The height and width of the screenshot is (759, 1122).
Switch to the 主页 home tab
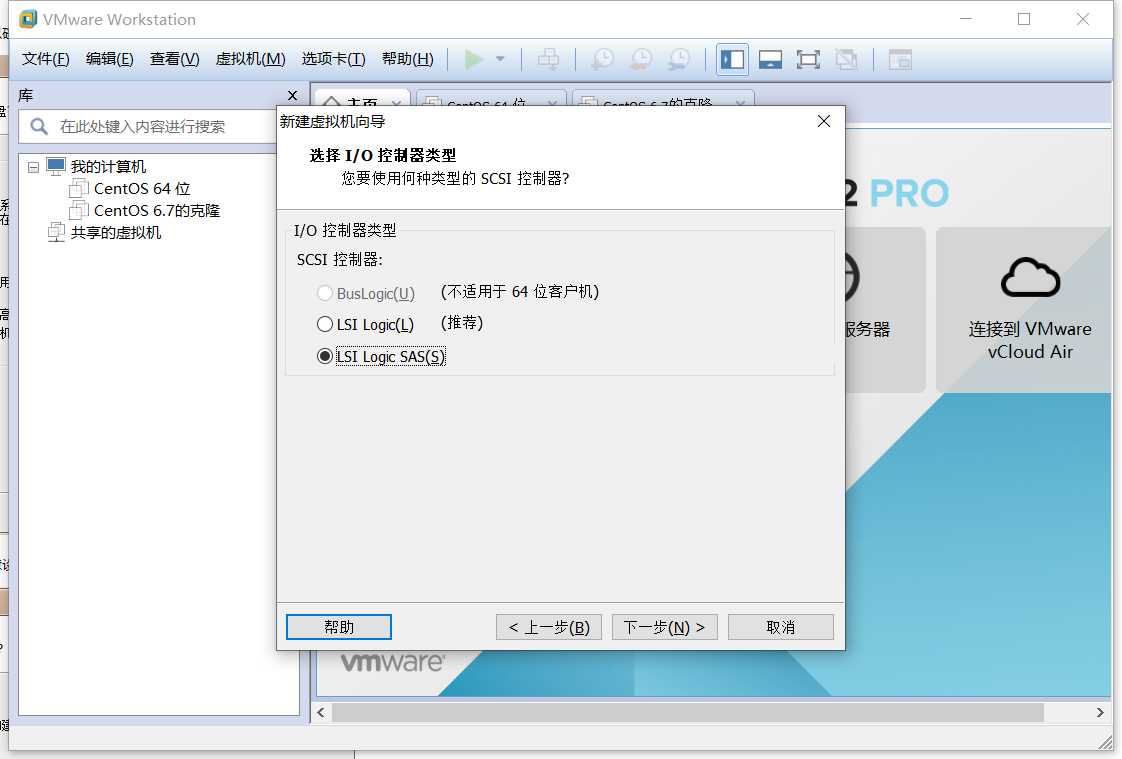pos(362,100)
